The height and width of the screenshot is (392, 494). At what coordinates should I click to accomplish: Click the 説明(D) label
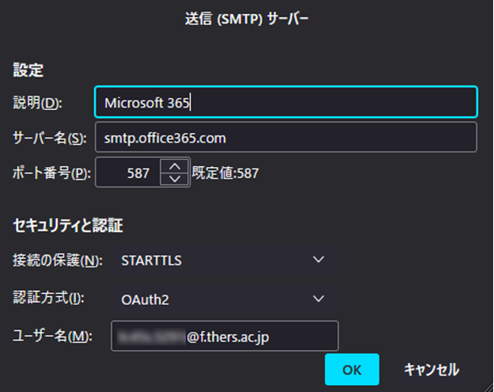37,103
